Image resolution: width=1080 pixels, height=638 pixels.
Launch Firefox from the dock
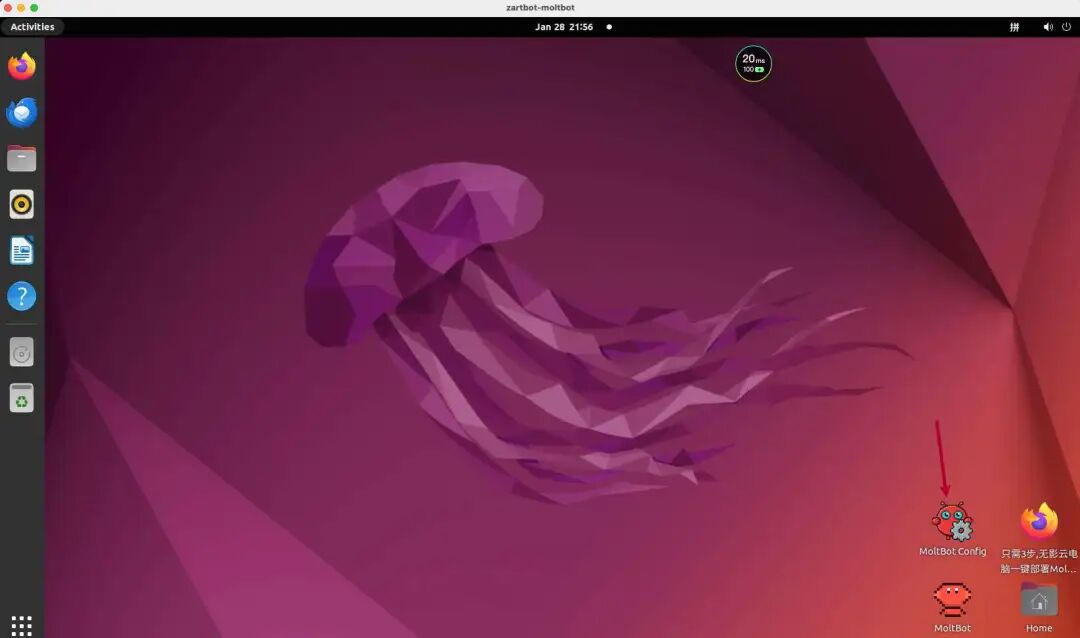(22, 67)
